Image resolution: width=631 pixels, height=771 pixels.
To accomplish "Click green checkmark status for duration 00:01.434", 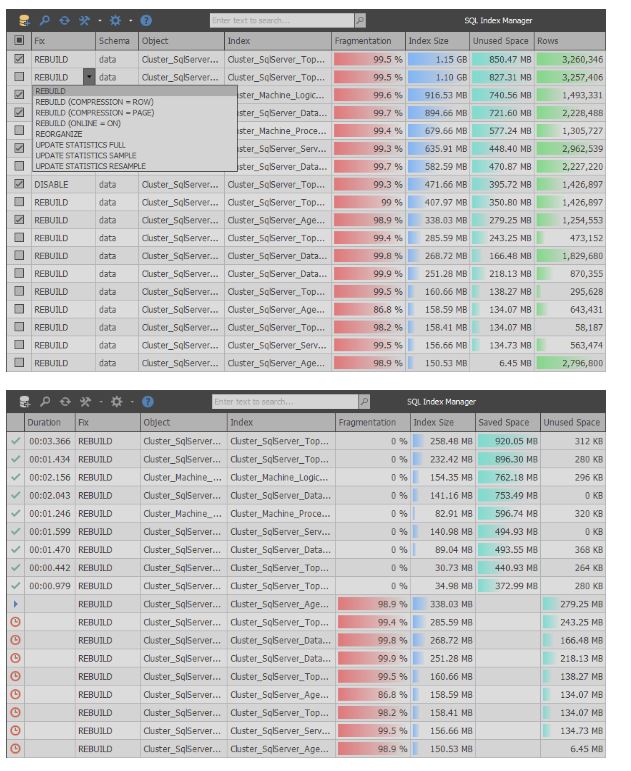I will click(x=16, y=459).
